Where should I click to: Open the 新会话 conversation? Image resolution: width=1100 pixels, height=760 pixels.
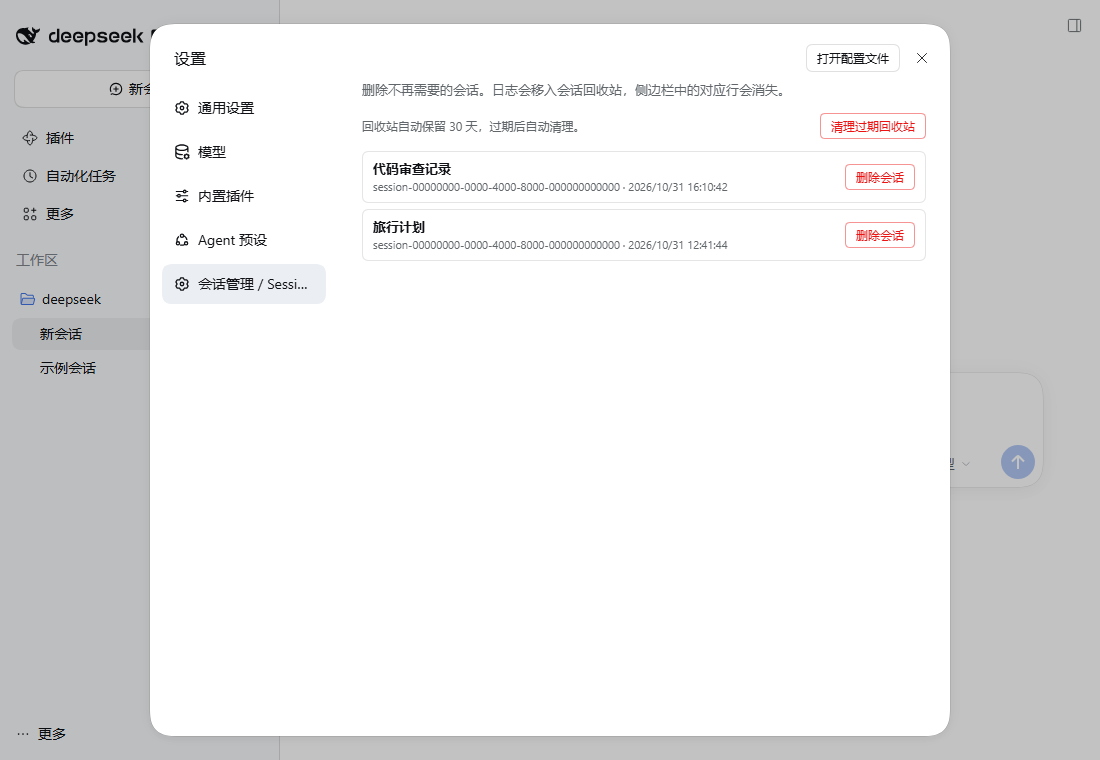(81, 334)
